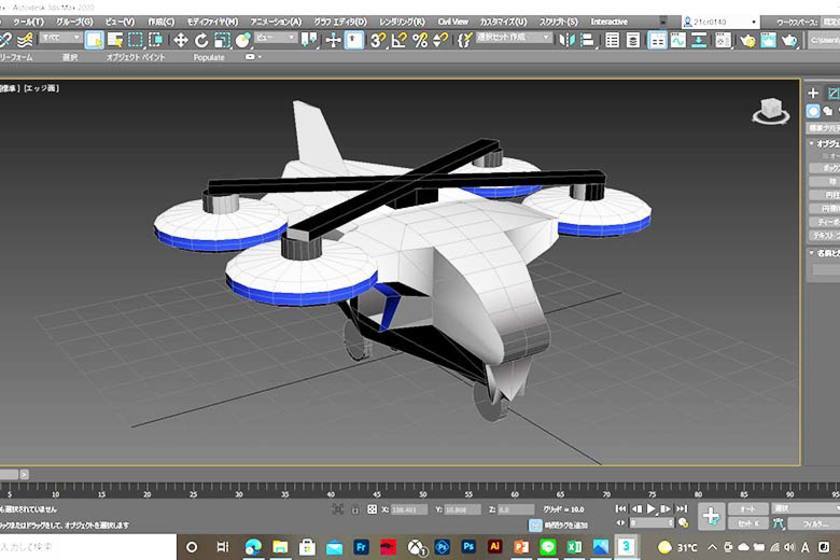Expand the reference coordinate system dropdown
This screenshot has height=560, width=840.
click(x=276, y=39)
